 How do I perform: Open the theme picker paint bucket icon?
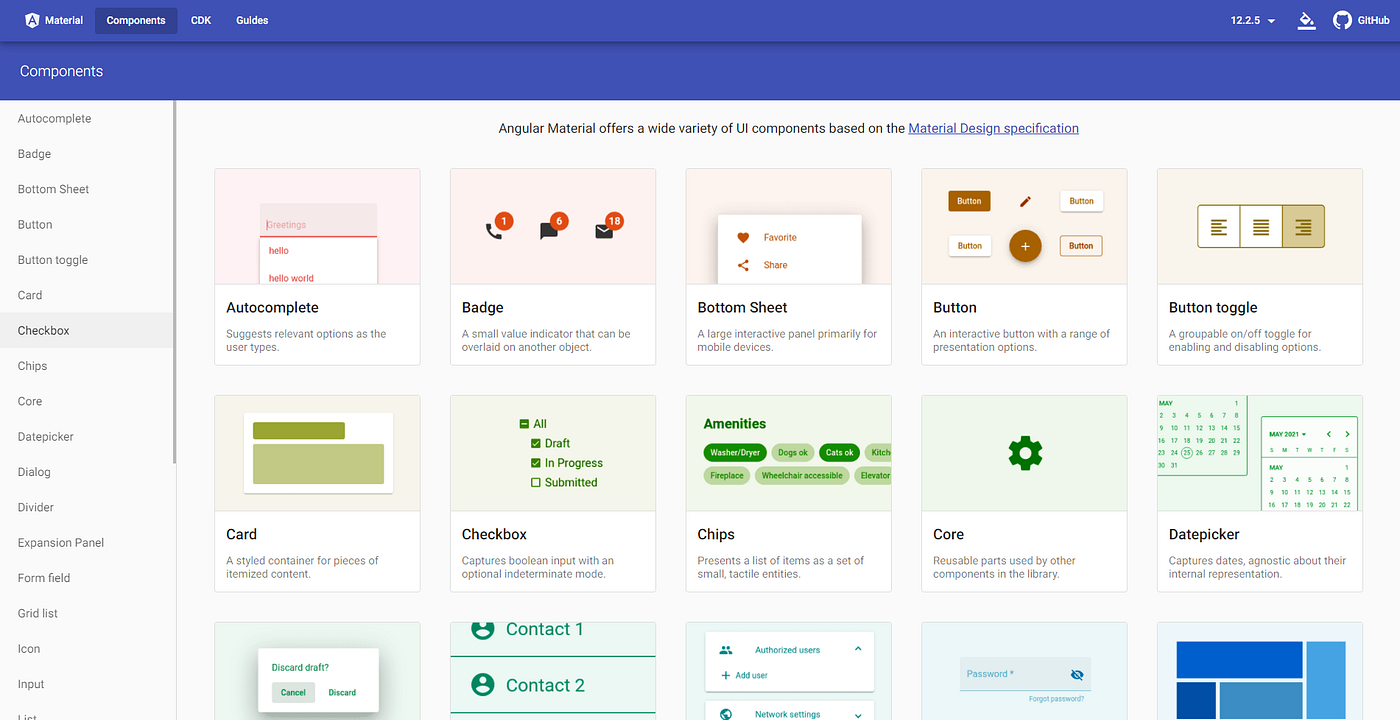(1306, 20)
